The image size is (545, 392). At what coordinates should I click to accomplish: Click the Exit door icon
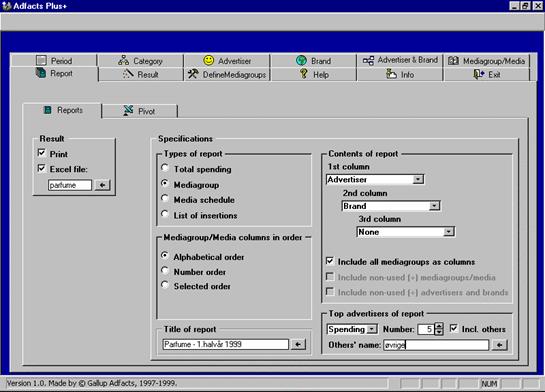pyautogui.click(x=479, y=74)
